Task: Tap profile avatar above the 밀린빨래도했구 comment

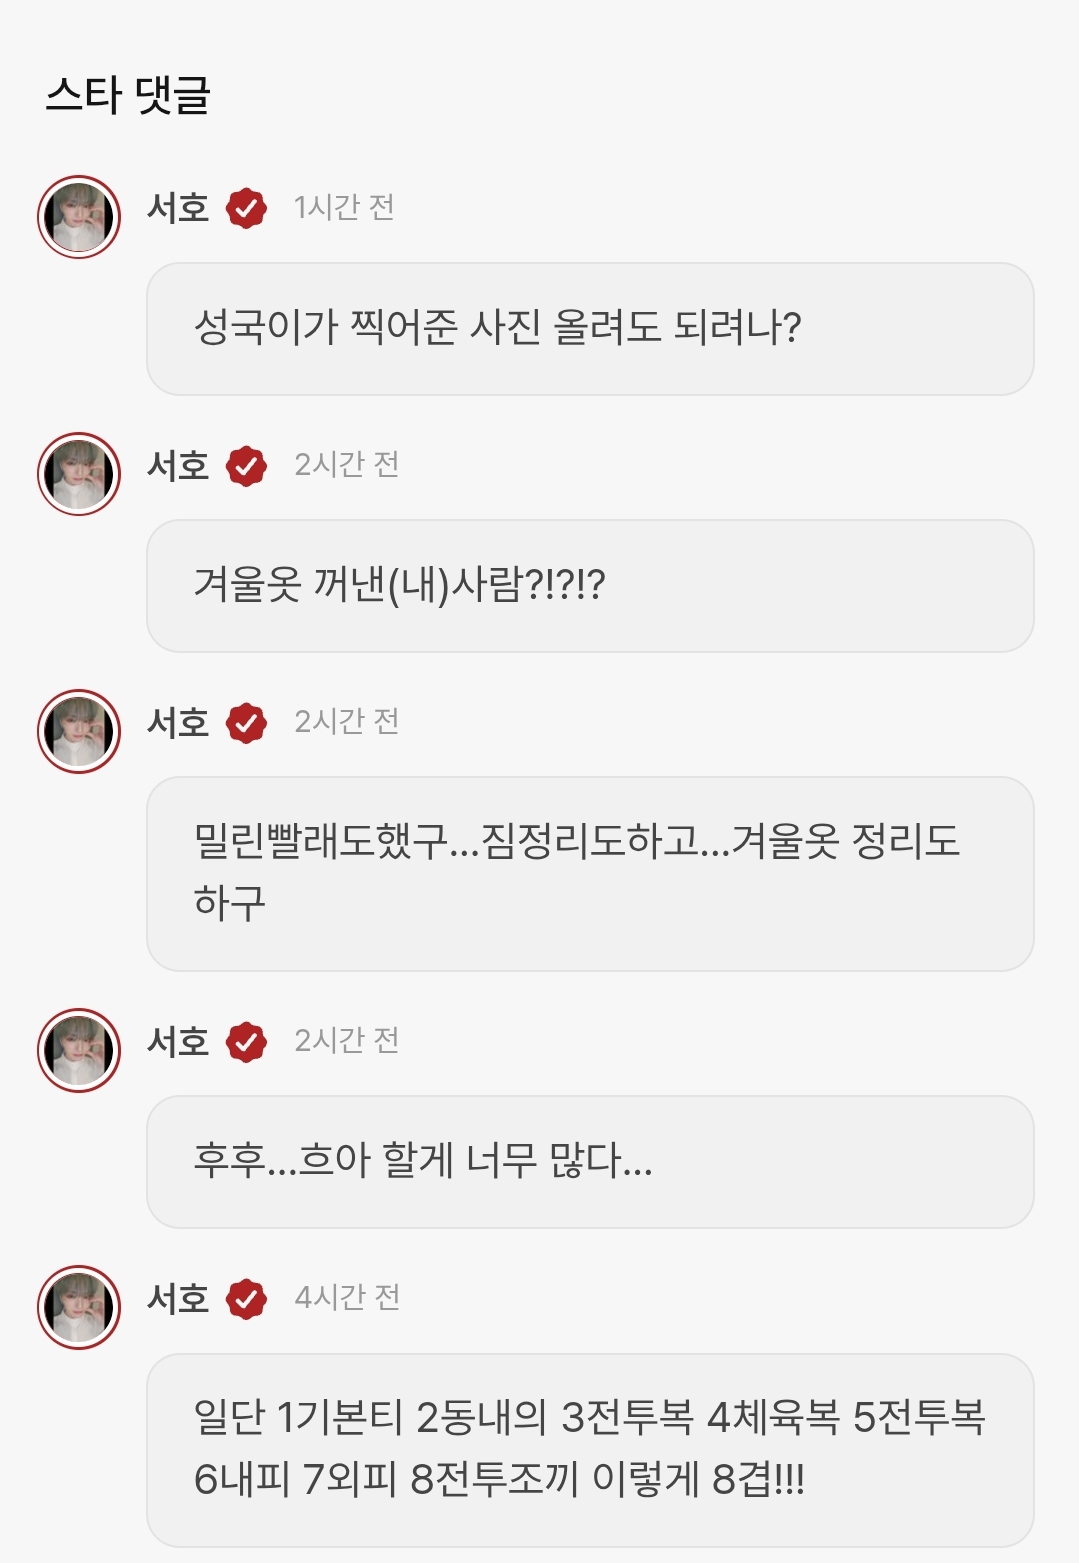Action: coord(79,731)
